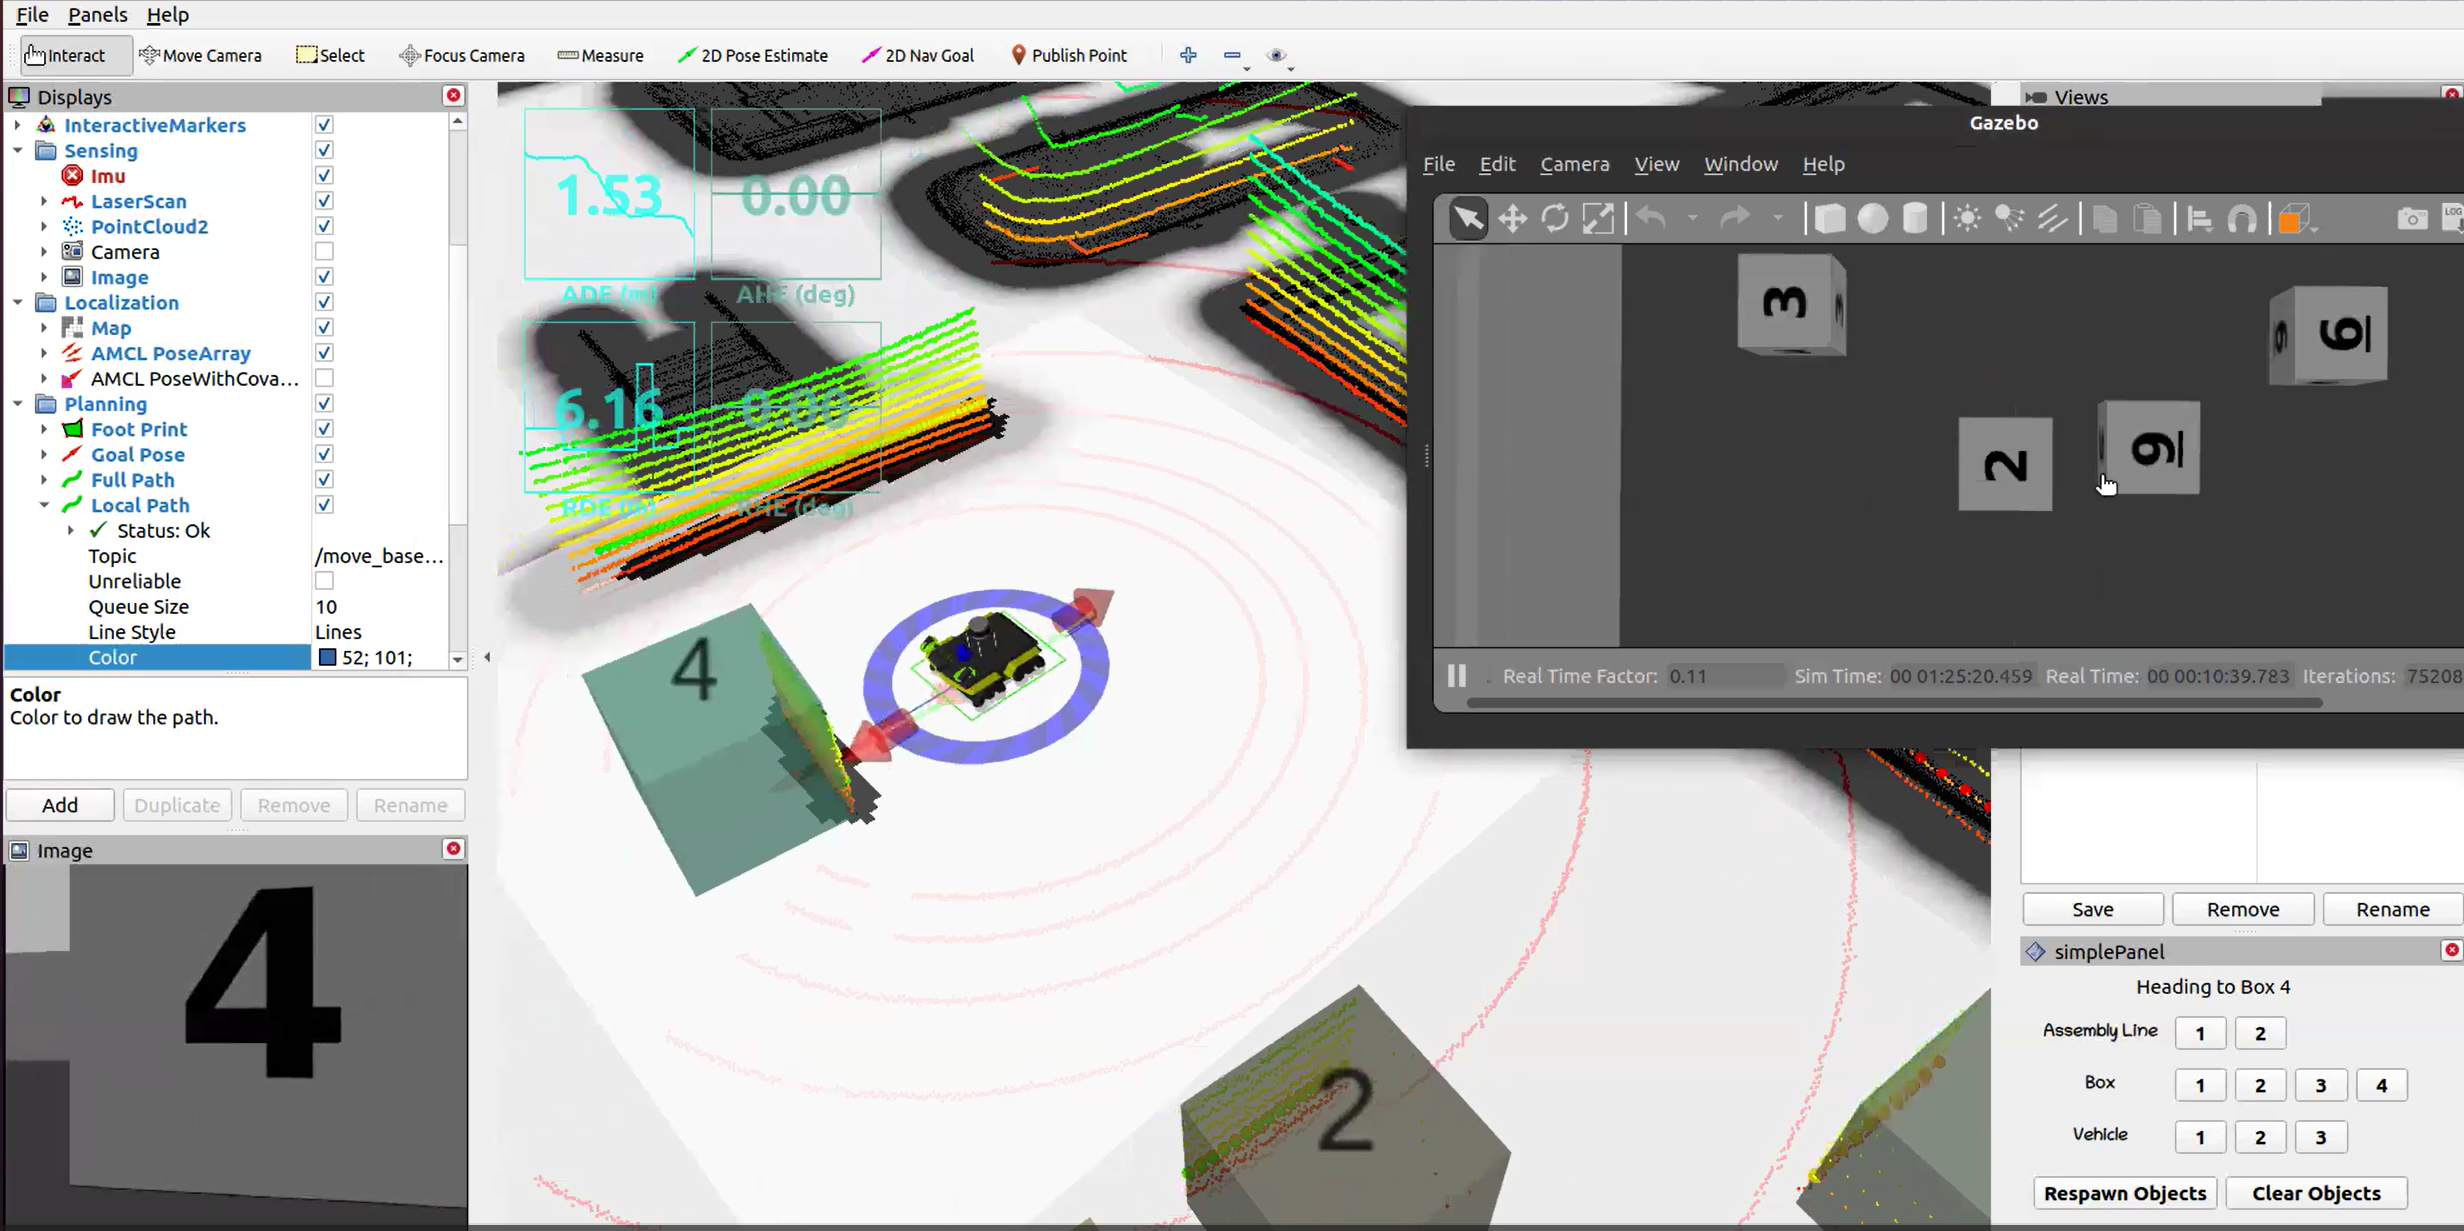The image size is (2464, 1231).
Task: Insert a sphere shape in Gazebo
Action: [1872, 219]
